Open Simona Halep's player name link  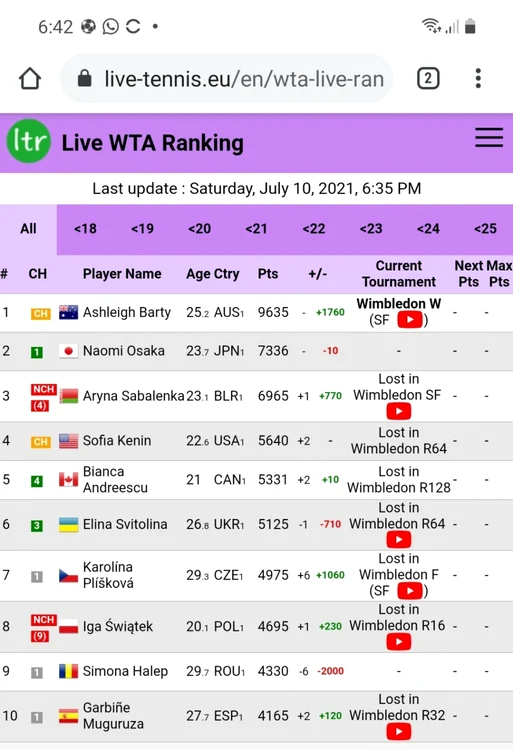[125, 671]
